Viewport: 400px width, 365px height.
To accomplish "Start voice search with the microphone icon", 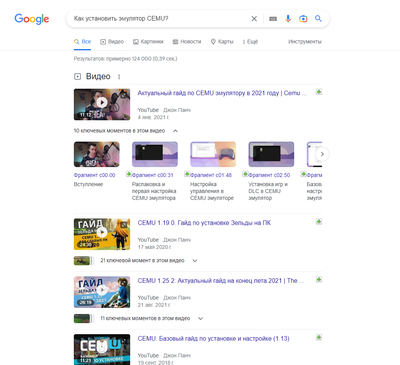I will click(x=288, y=19).
